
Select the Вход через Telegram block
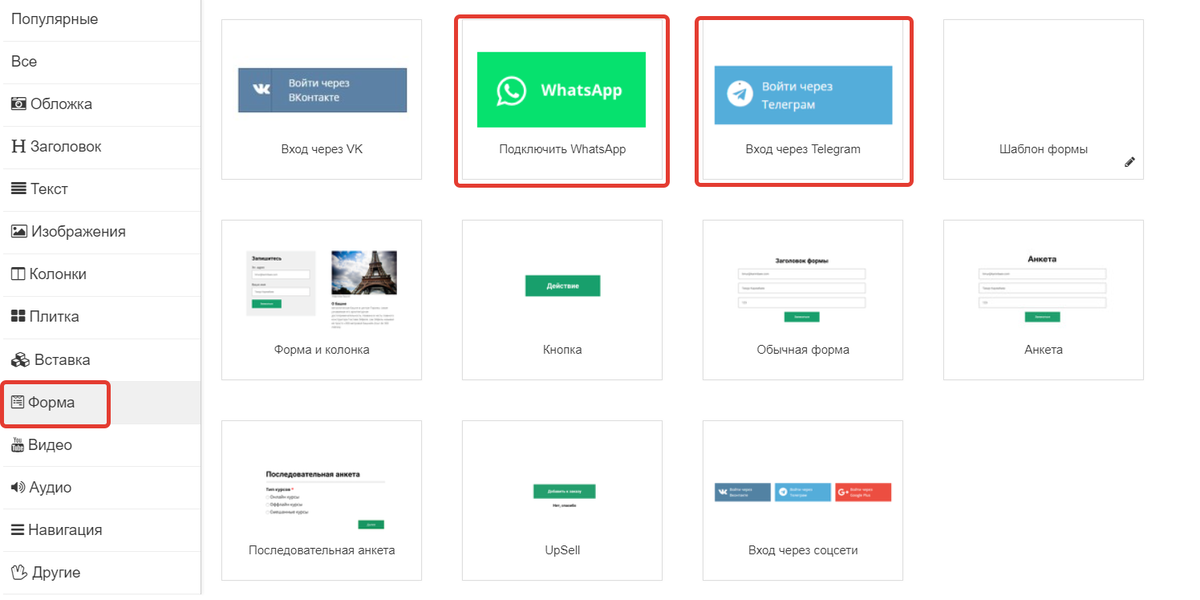pyautogui.click(x=803, y=100)
